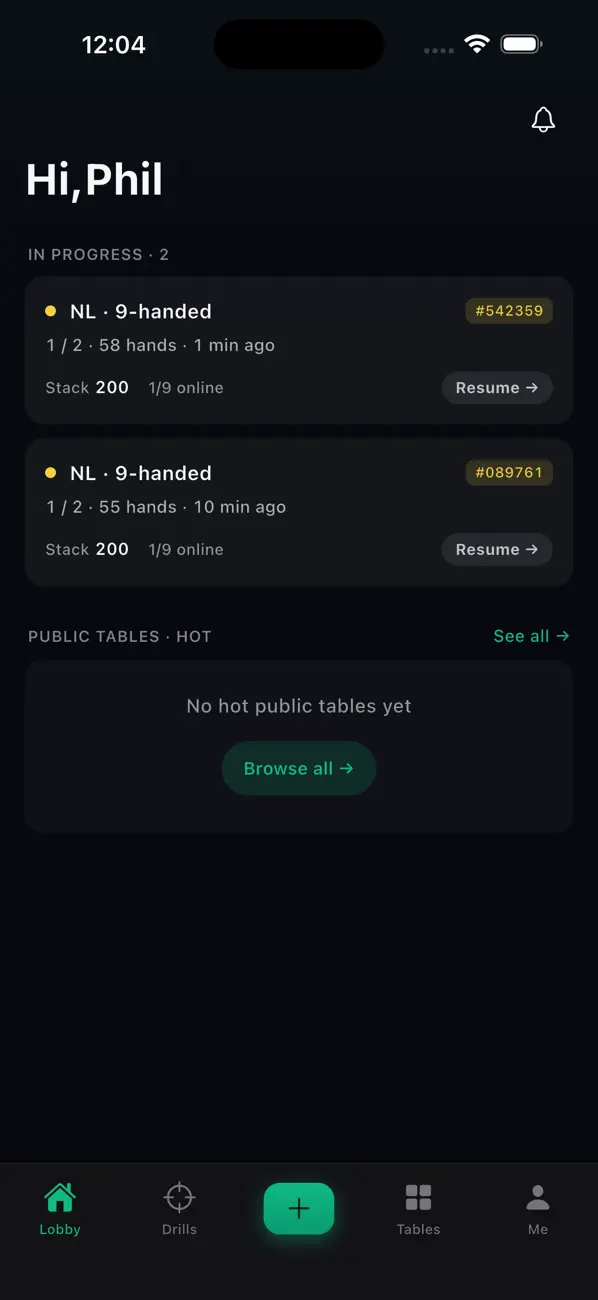The height and width of the screenshot is (1300, 598).
Task: Open notifications bell icon
Action: [x=543, y=120]
